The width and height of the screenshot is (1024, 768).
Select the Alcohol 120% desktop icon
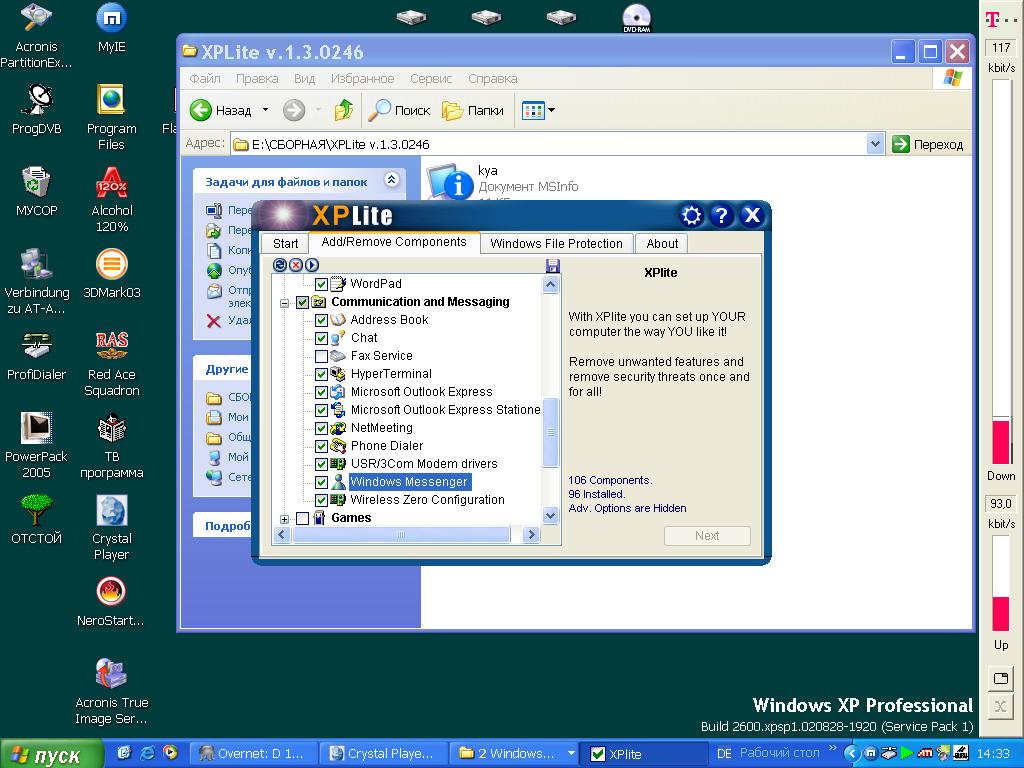pos(112,199)
